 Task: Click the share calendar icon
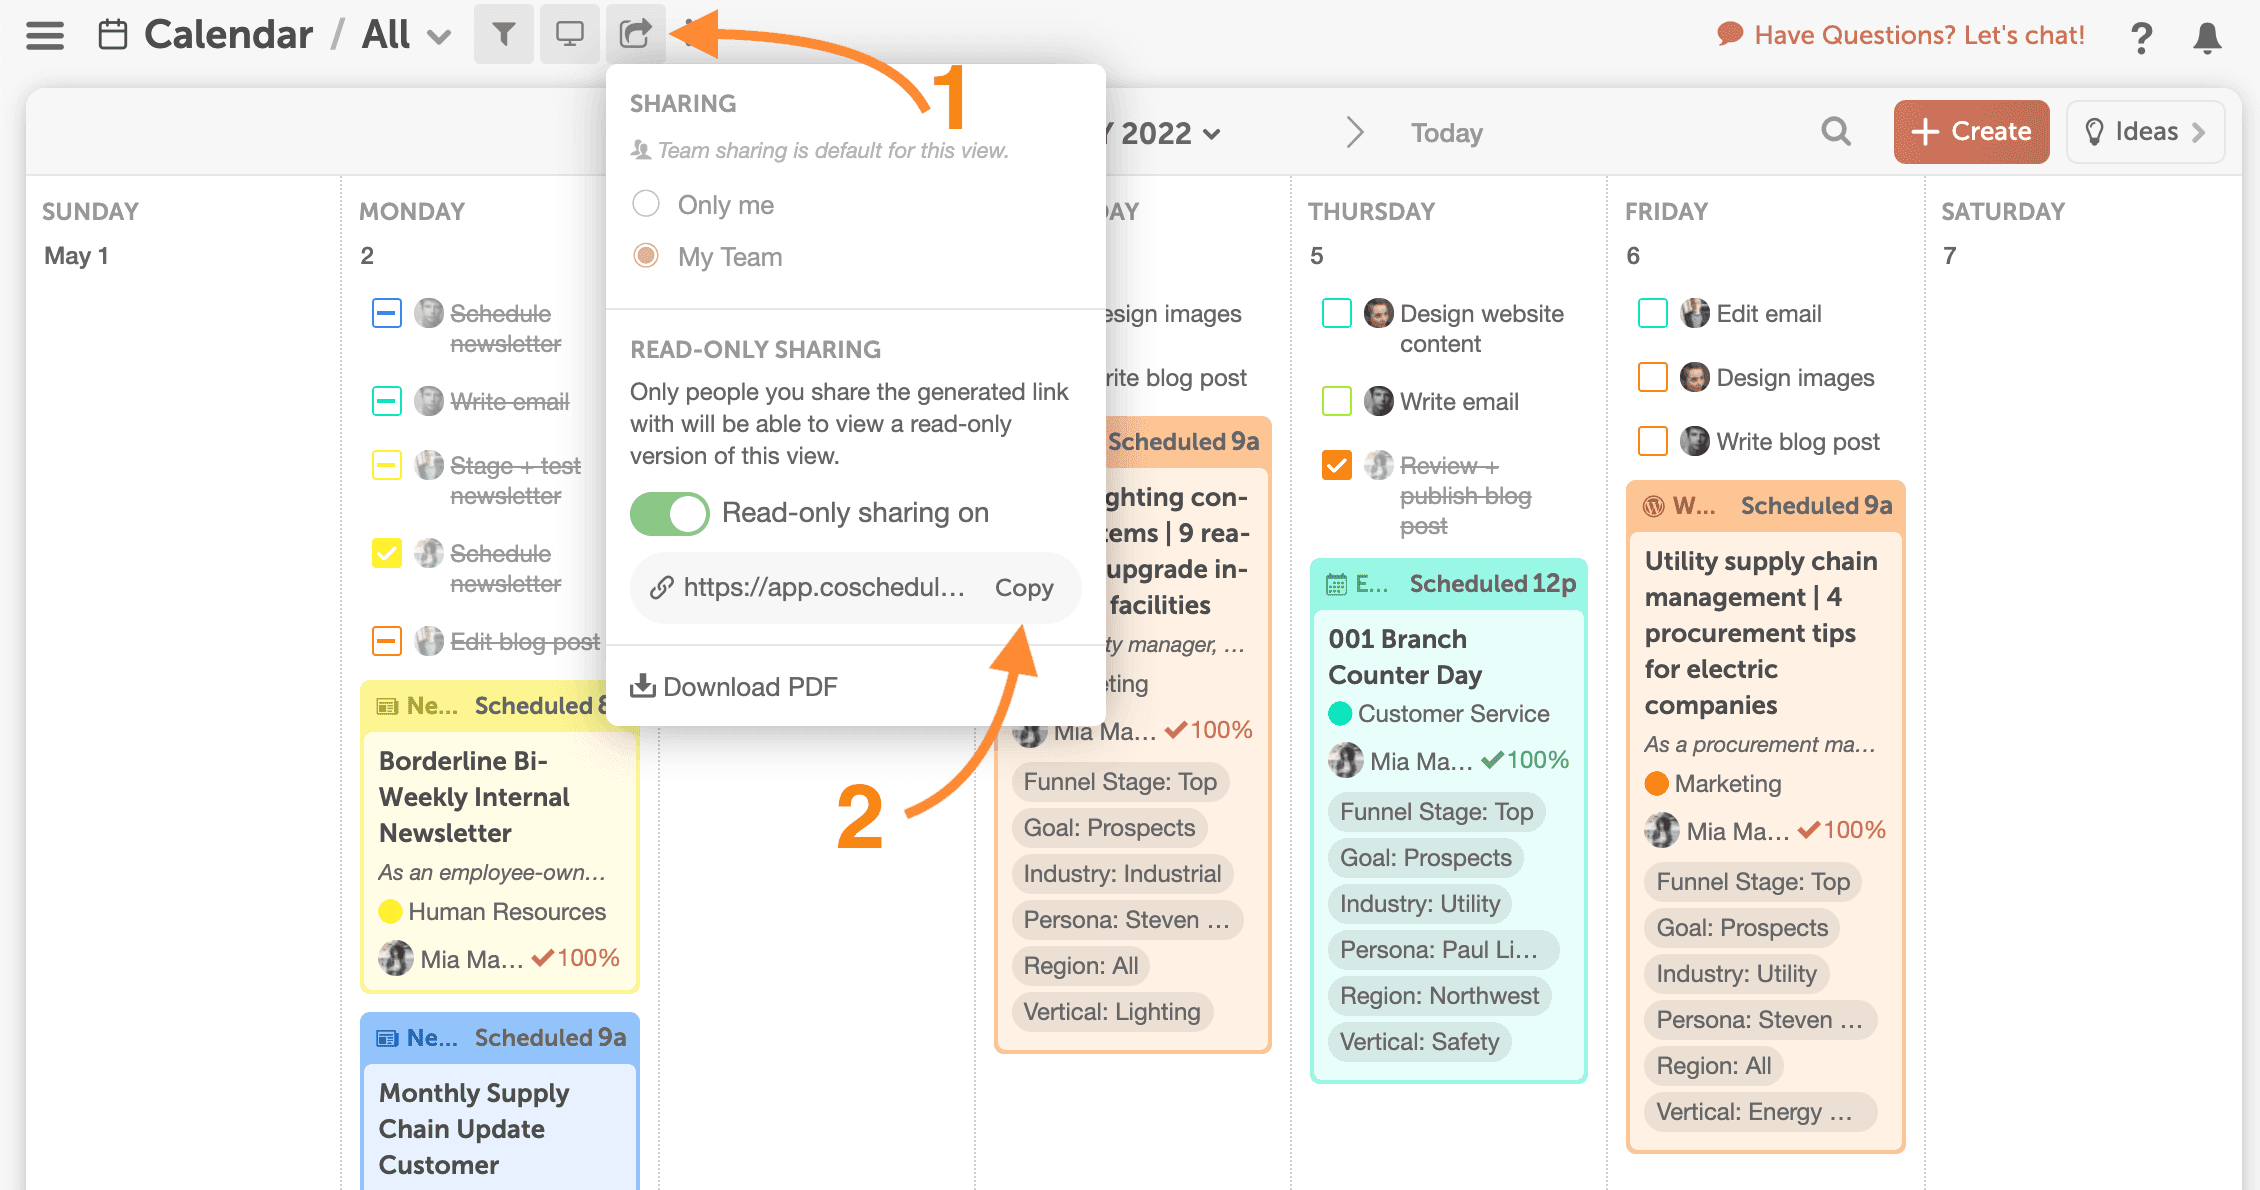pyautogui.click(x=636, y=34)
